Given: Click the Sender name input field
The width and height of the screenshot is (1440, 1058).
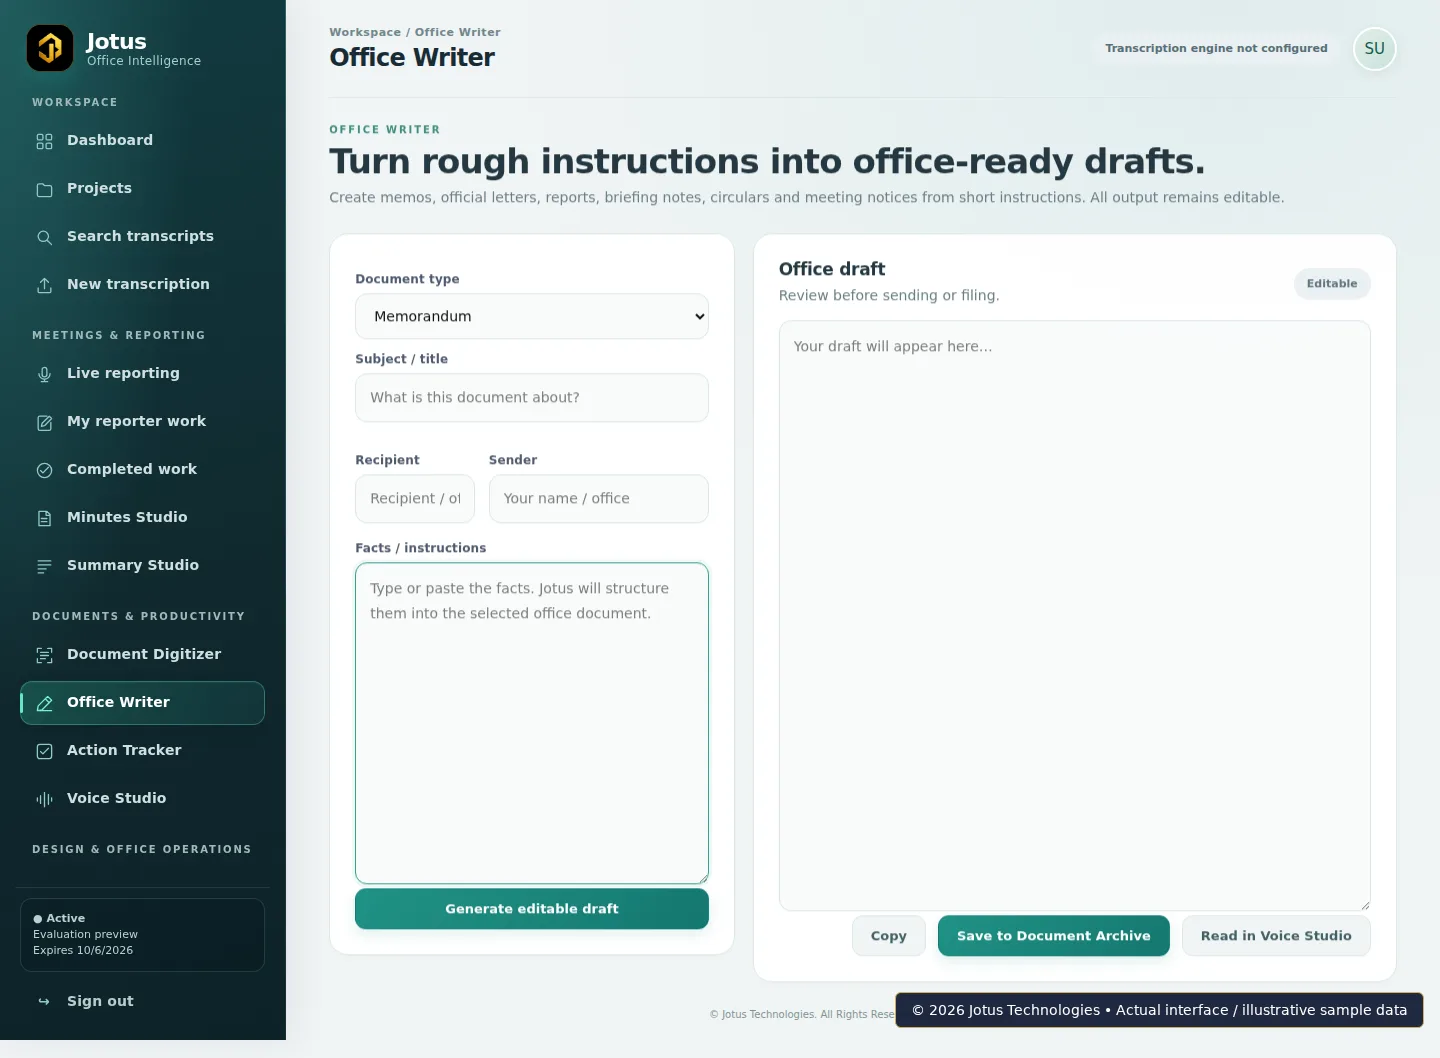Looking at the screenshot, I should click(x=599, y=499).
